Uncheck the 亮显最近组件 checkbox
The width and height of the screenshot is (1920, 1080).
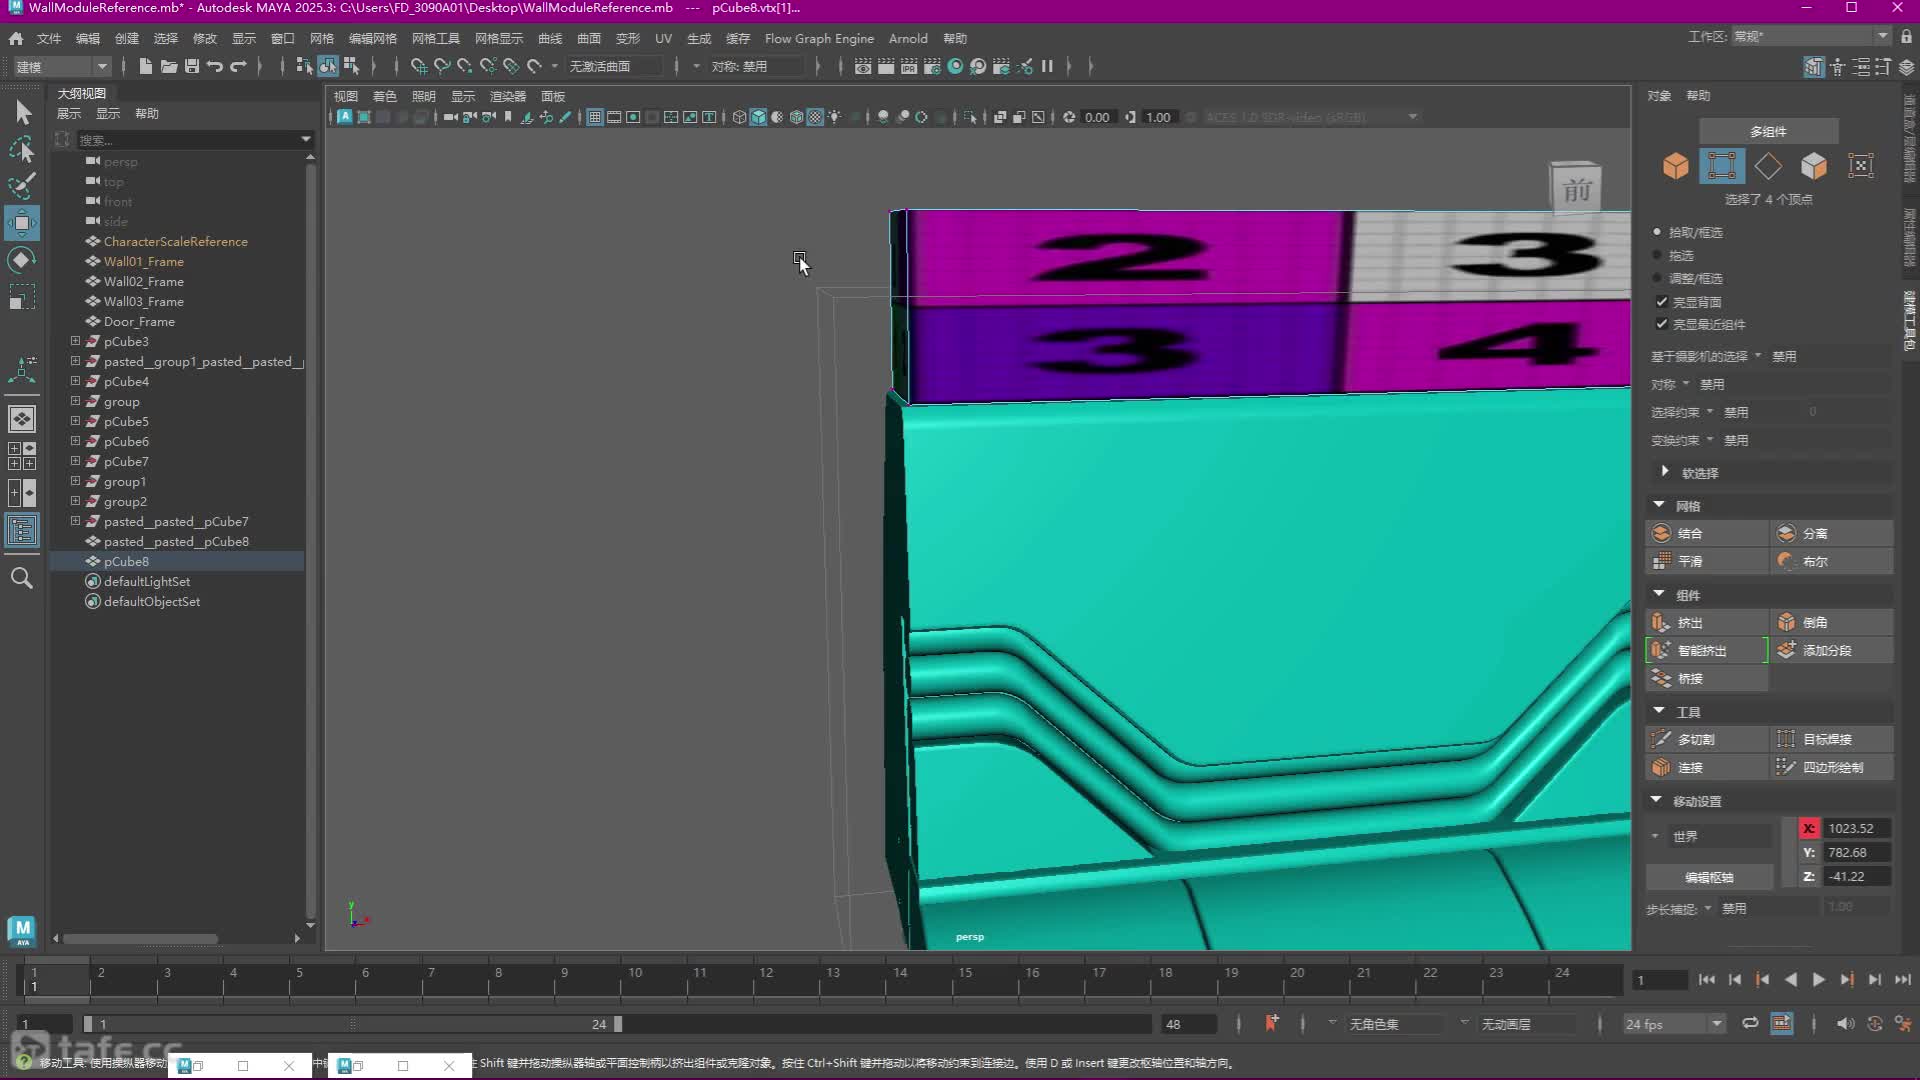pyautogui.click(x=1662, y=324)
